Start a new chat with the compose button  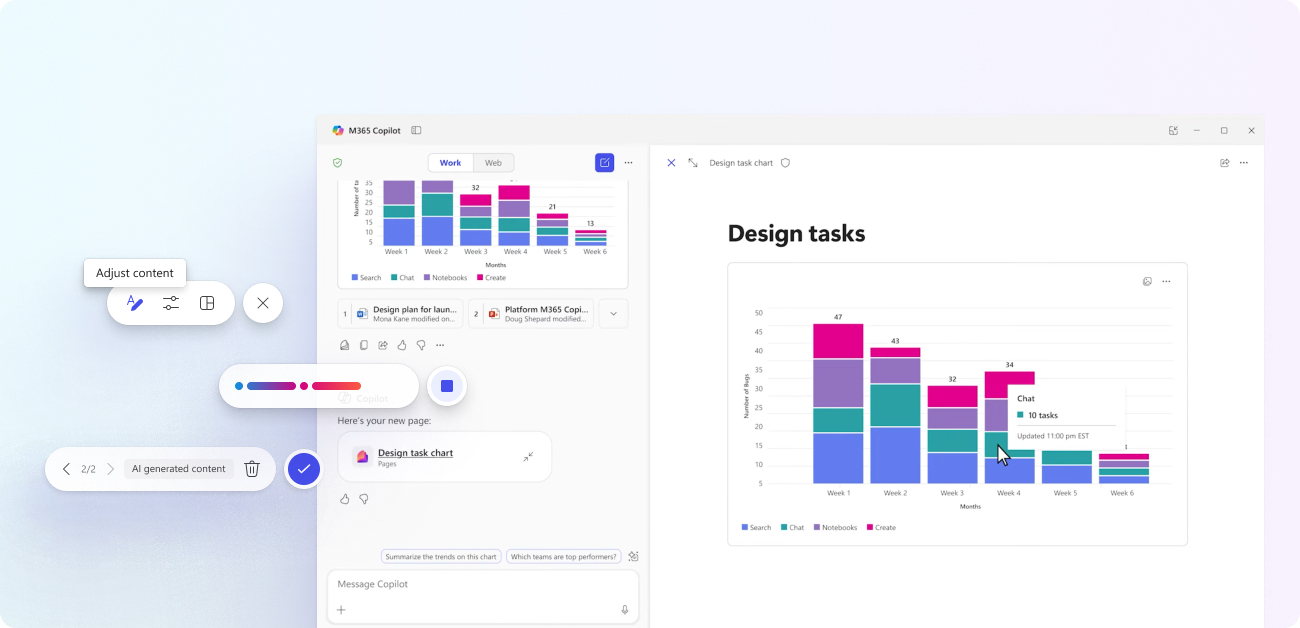click(604, 162)
